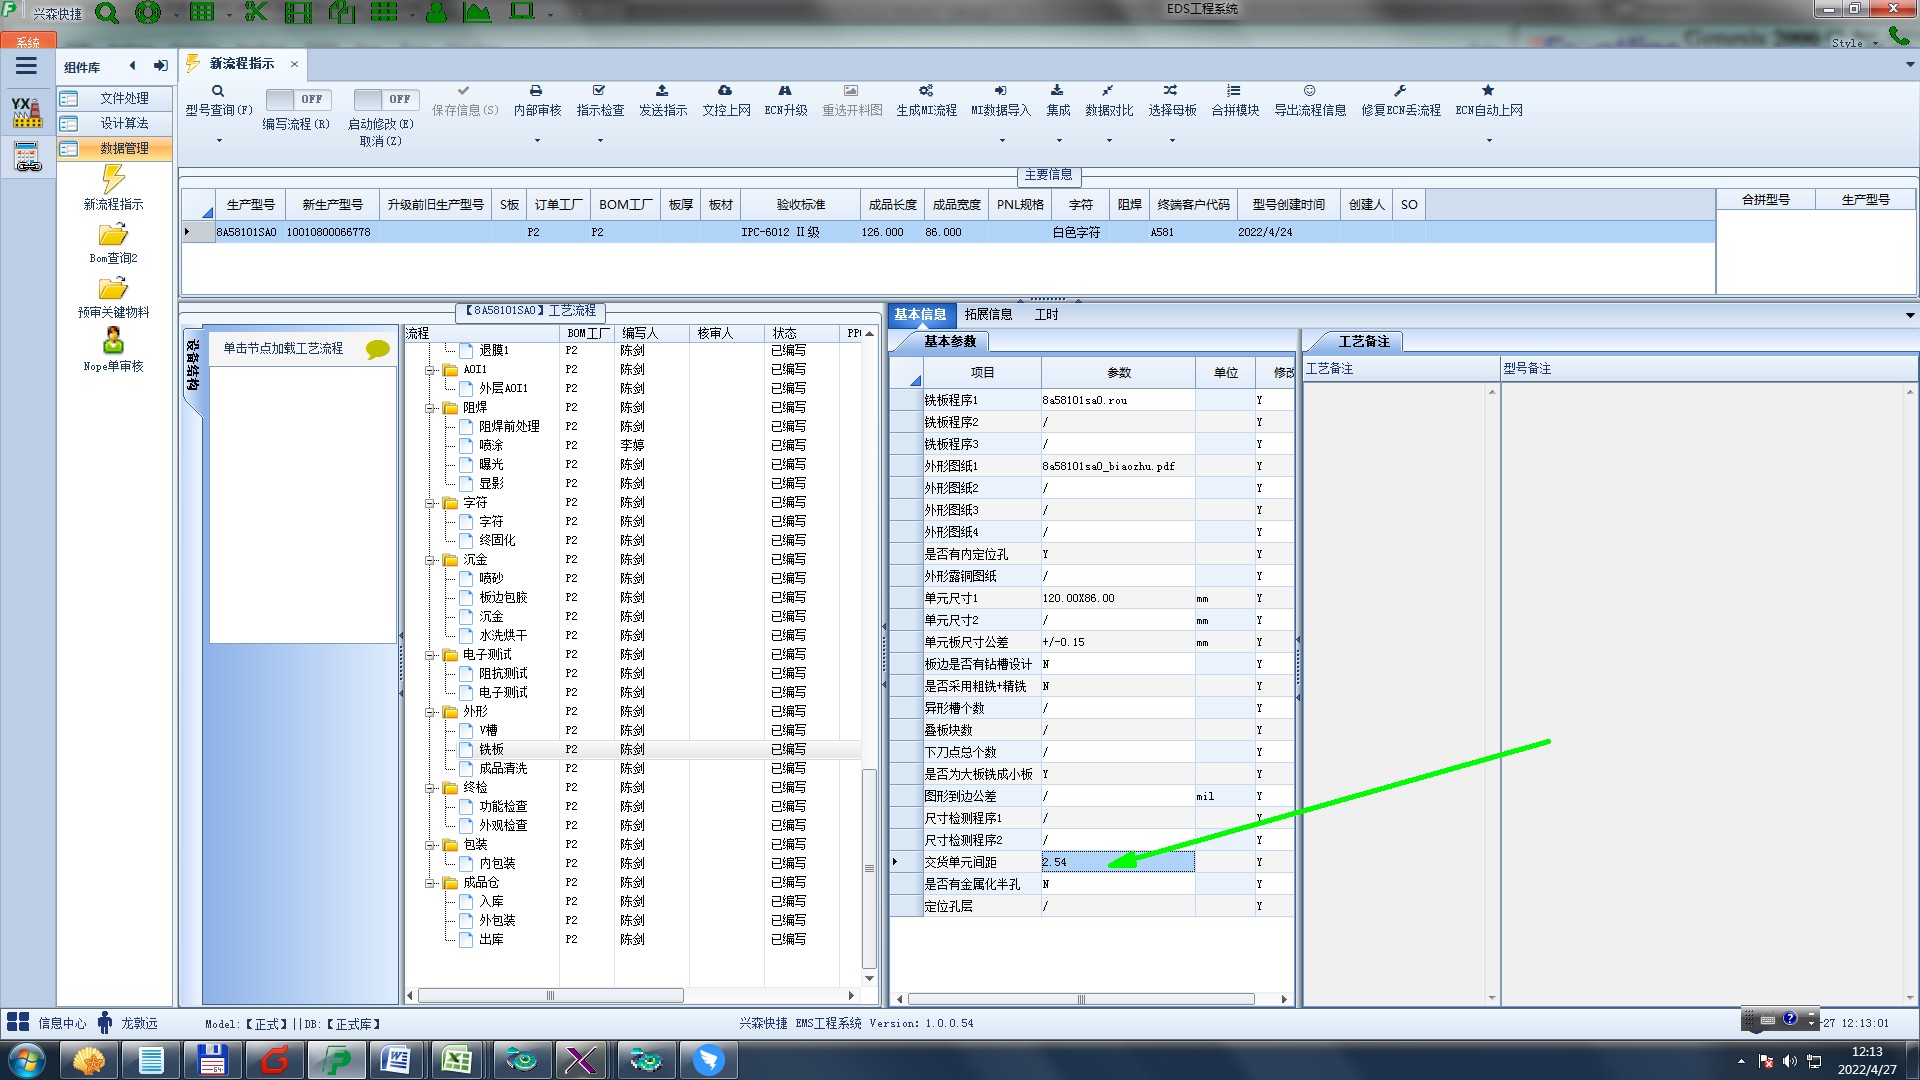Click the 文控上网 cloud icon
The height and width of the screenshot is (1080, 1920).
725,91
